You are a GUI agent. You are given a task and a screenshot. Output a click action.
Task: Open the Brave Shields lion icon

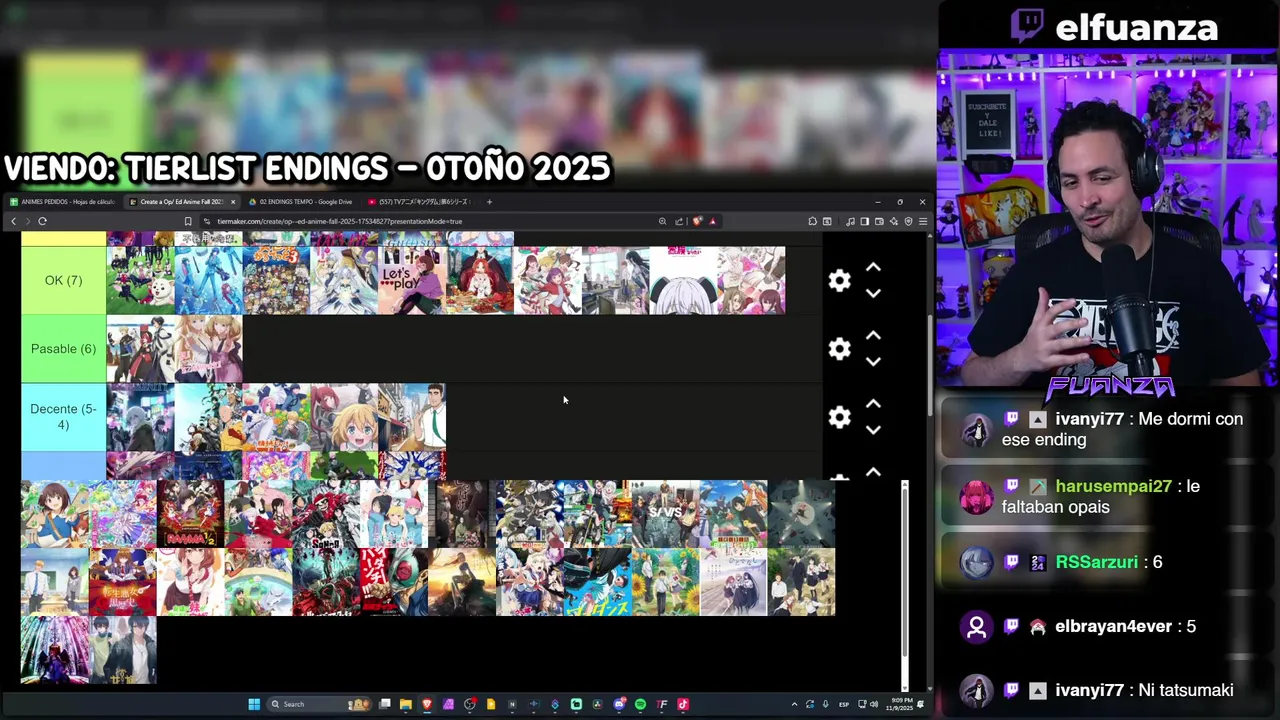(x=697, y=221)
